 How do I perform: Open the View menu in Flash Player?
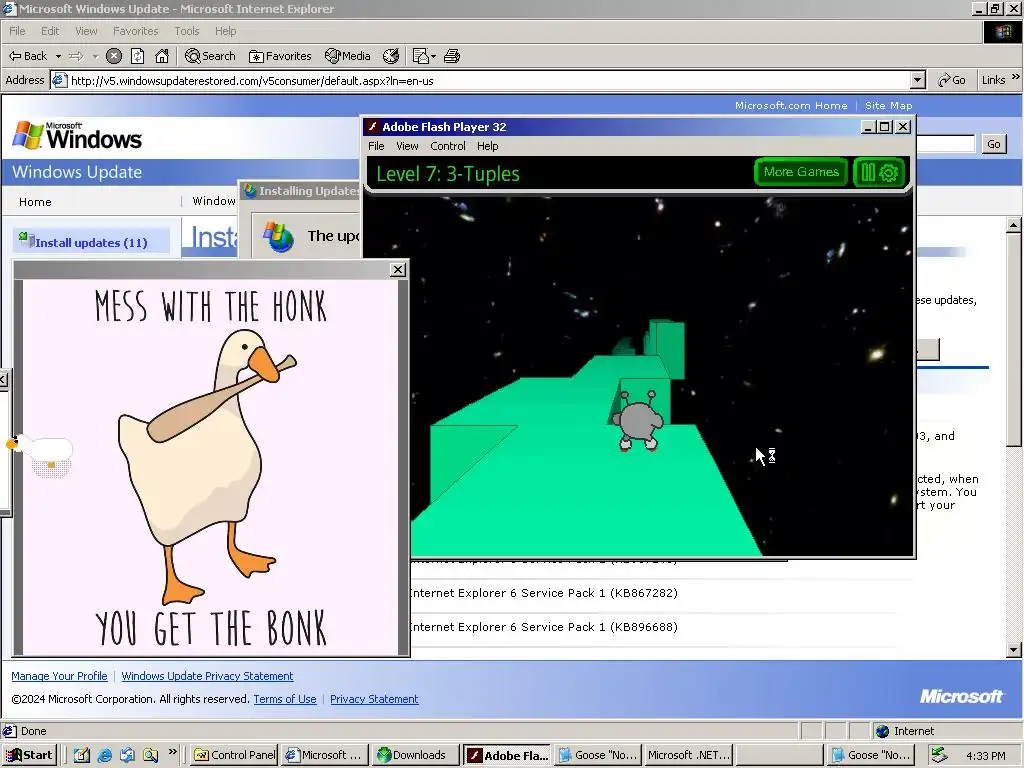[407, 146]
